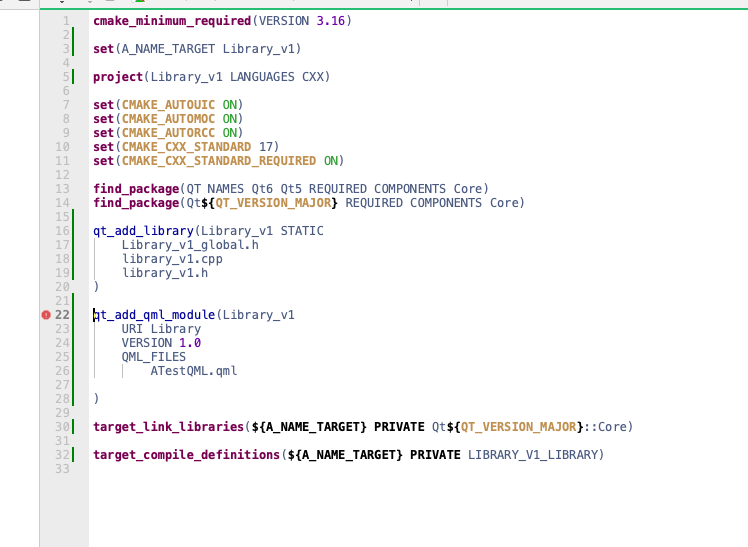
Task: Click the 1.0 value after VERSION
Action: coord(190,343)
